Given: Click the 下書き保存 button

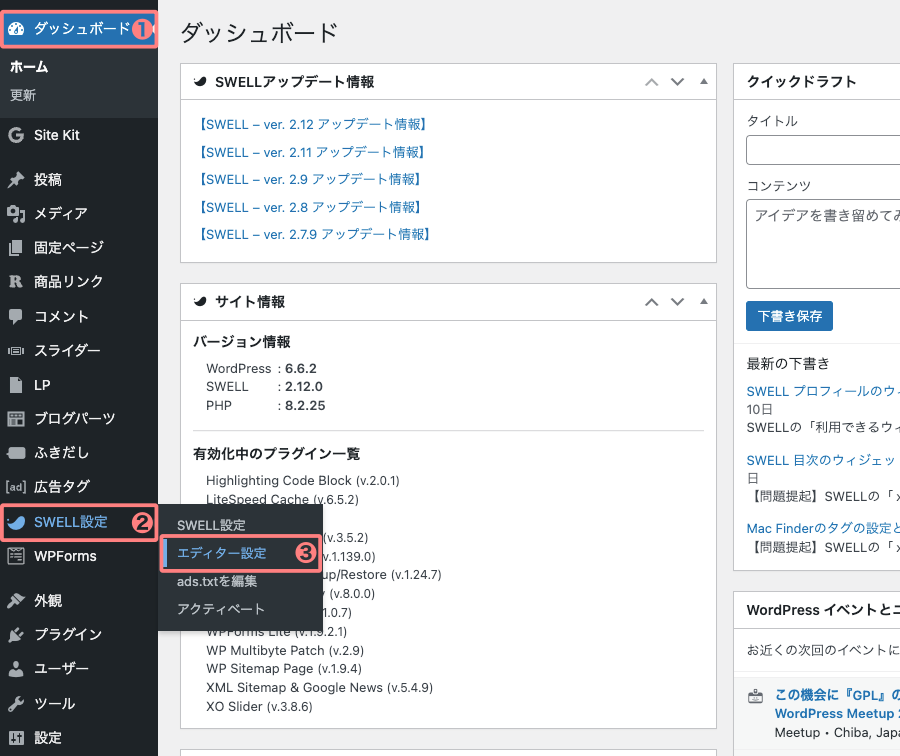Looking at the screenshot, I should [x=789, y=316].
